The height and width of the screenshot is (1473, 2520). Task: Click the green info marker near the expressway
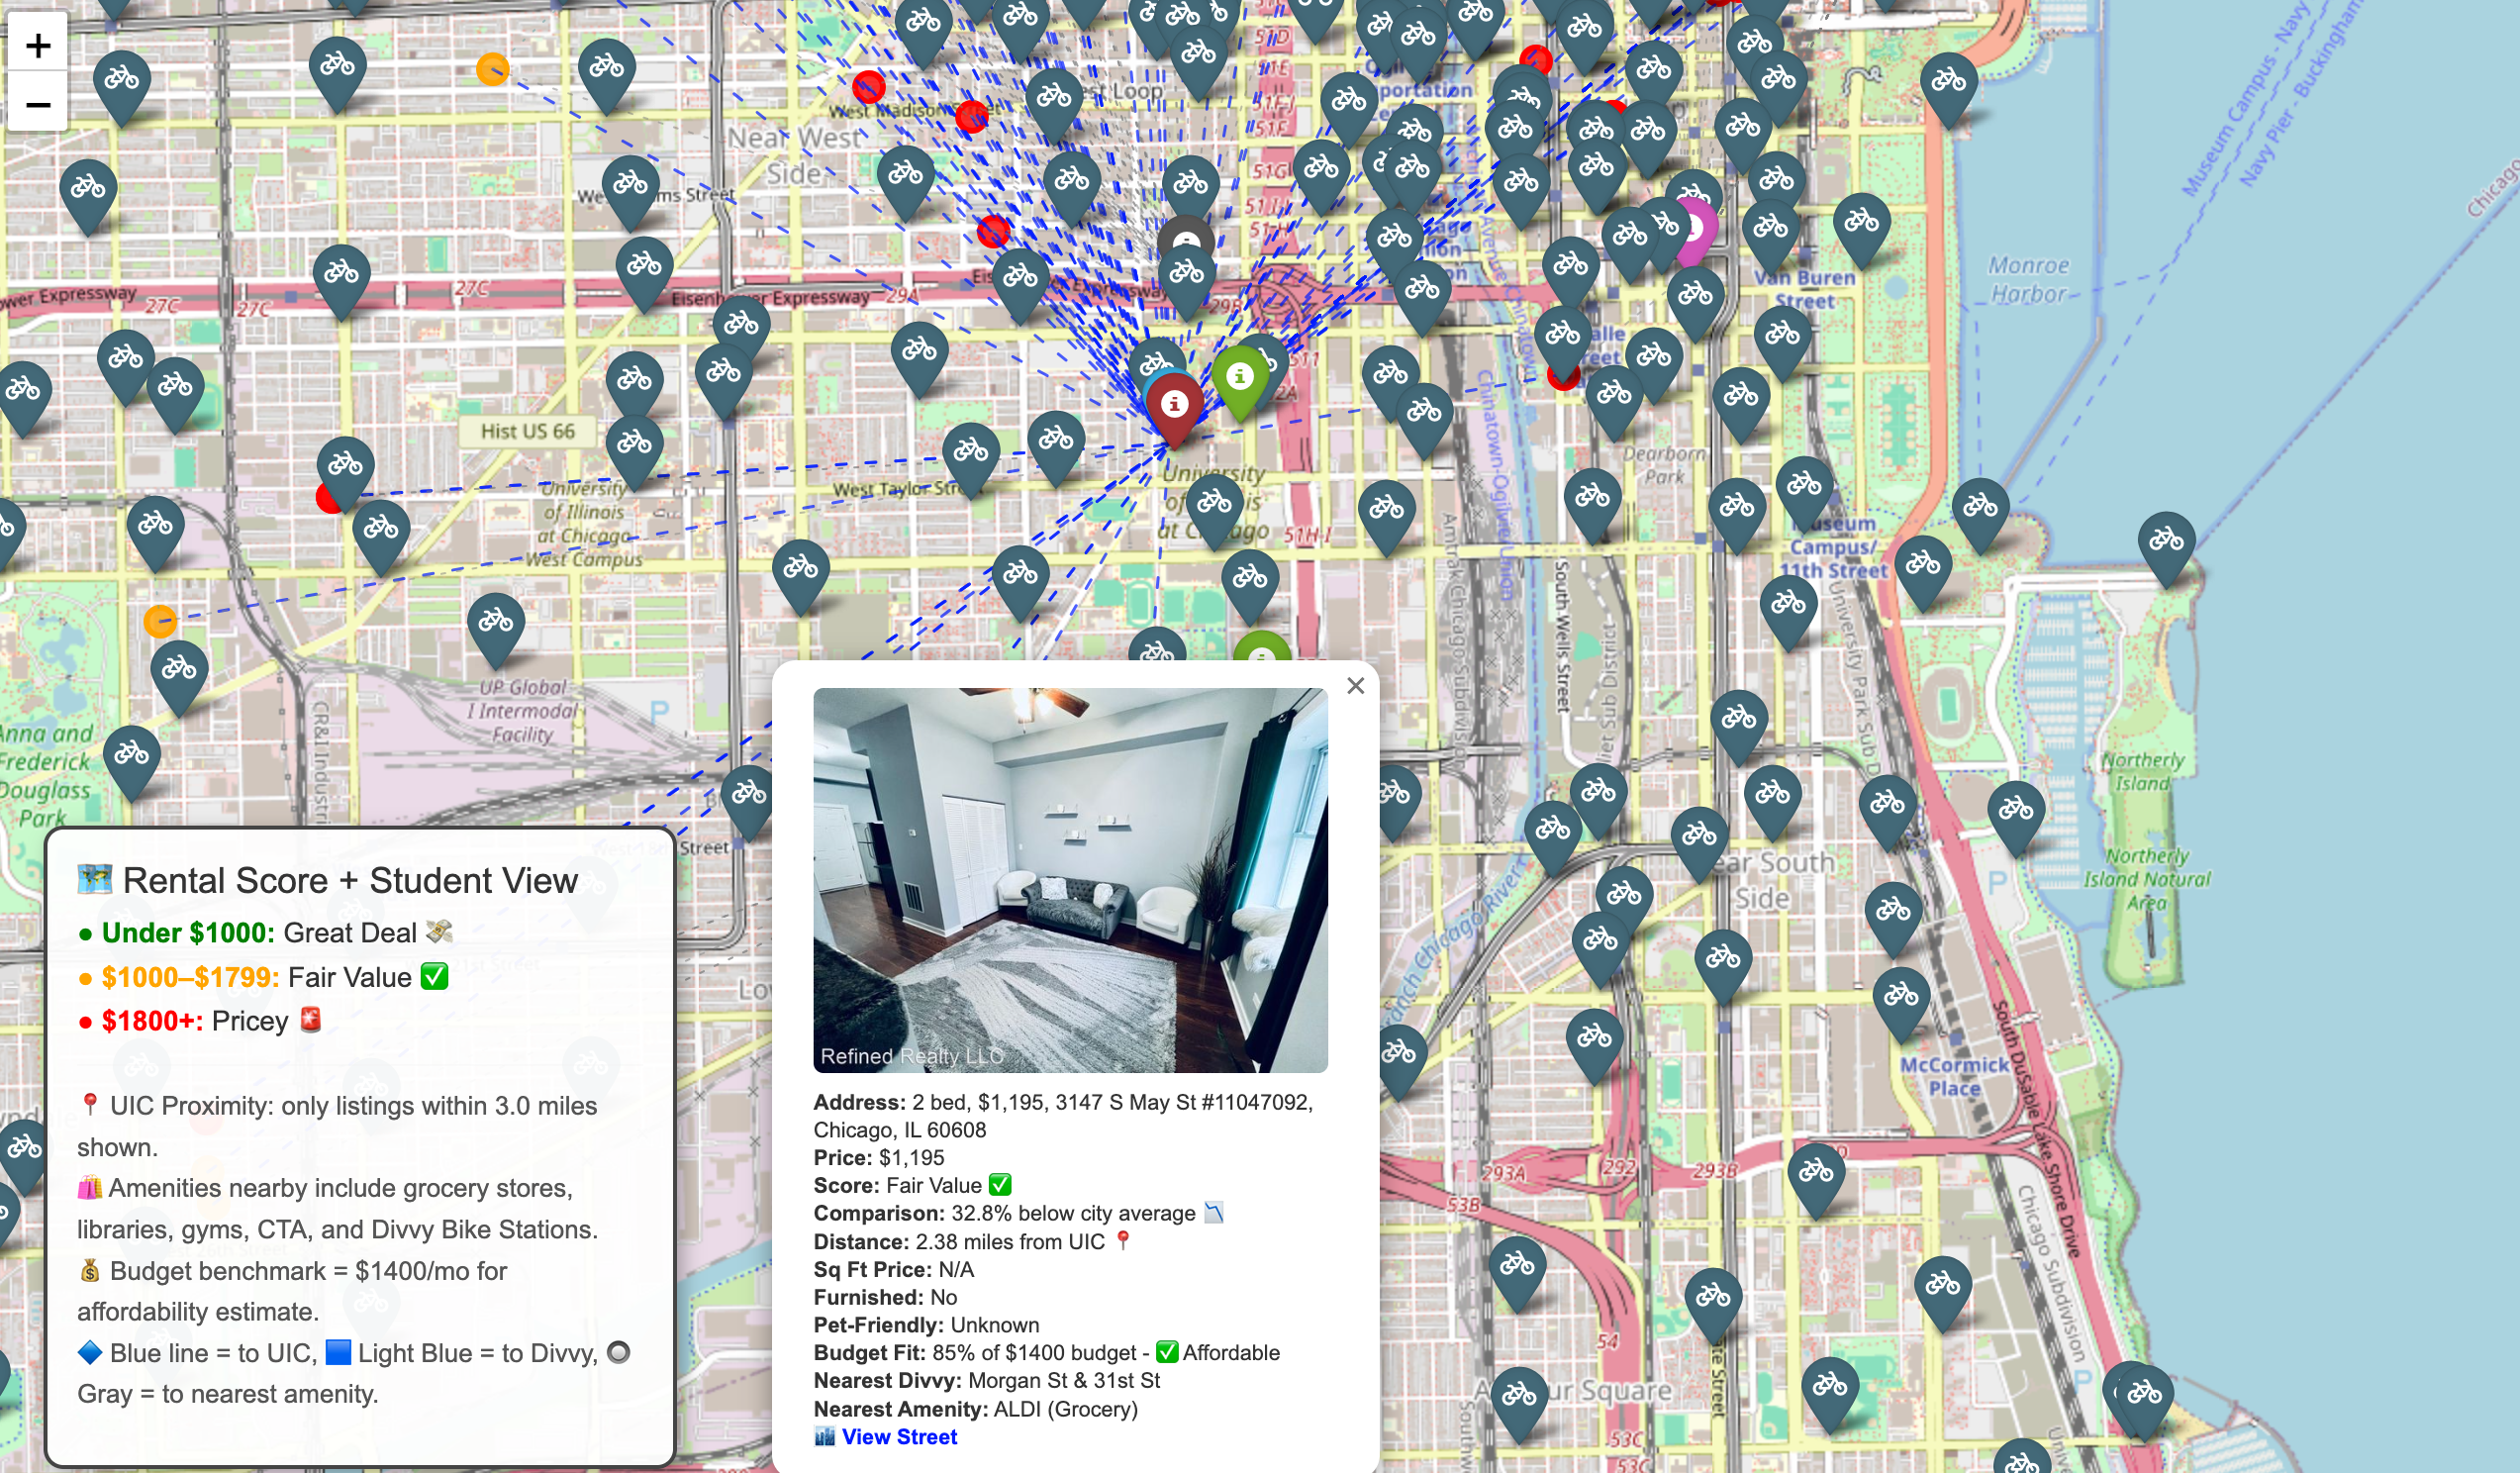point(1240,377)
